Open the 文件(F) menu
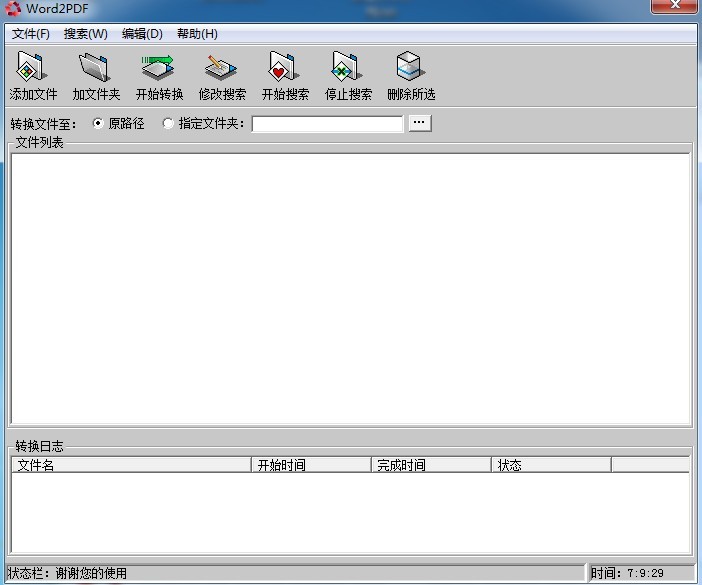702x585 pixels. point(31,34)
